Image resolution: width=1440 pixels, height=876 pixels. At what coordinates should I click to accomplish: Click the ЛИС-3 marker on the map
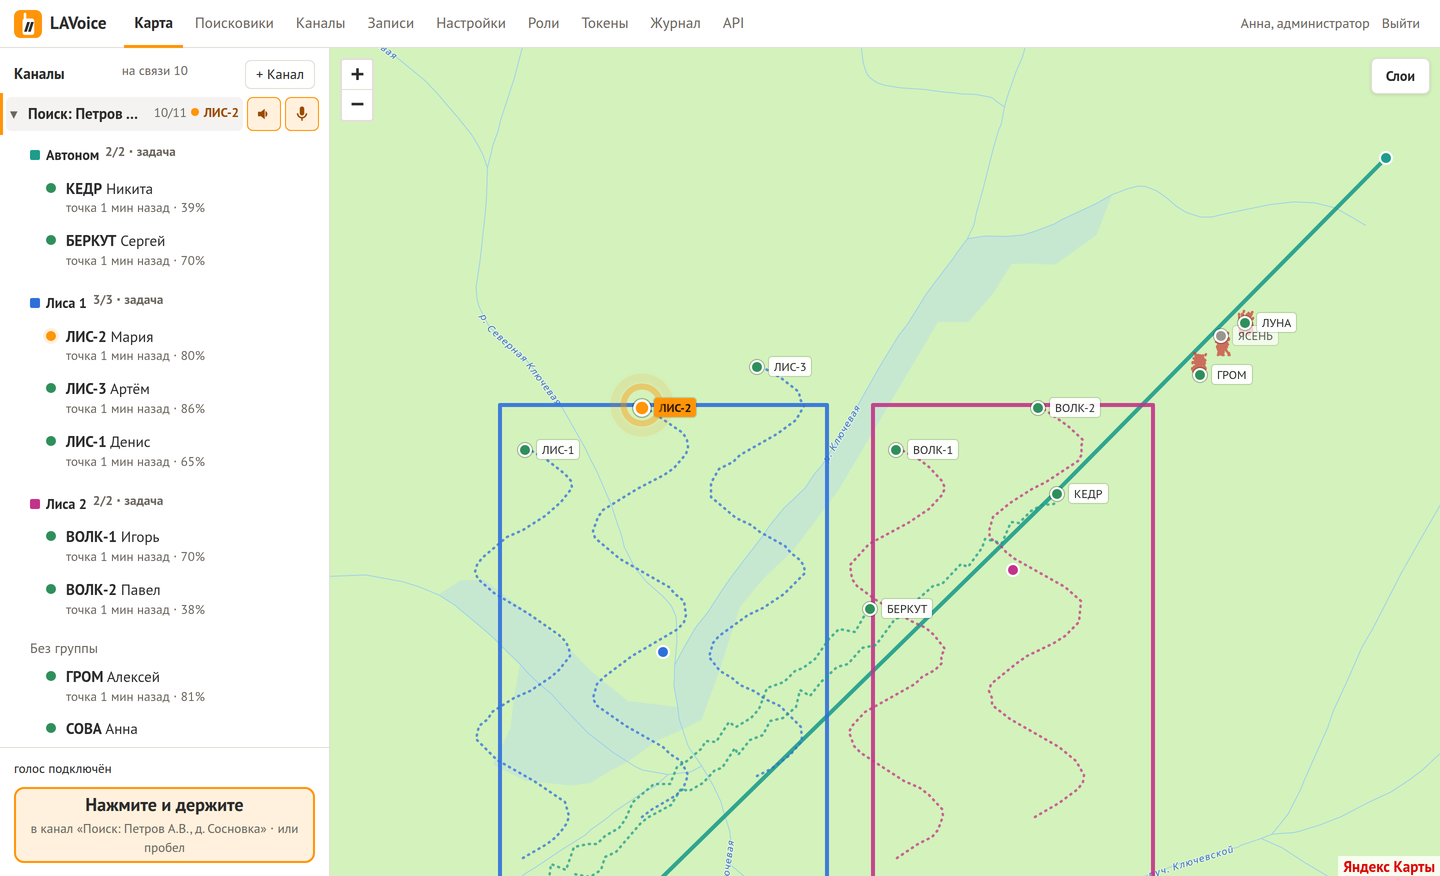click(757, 367)
